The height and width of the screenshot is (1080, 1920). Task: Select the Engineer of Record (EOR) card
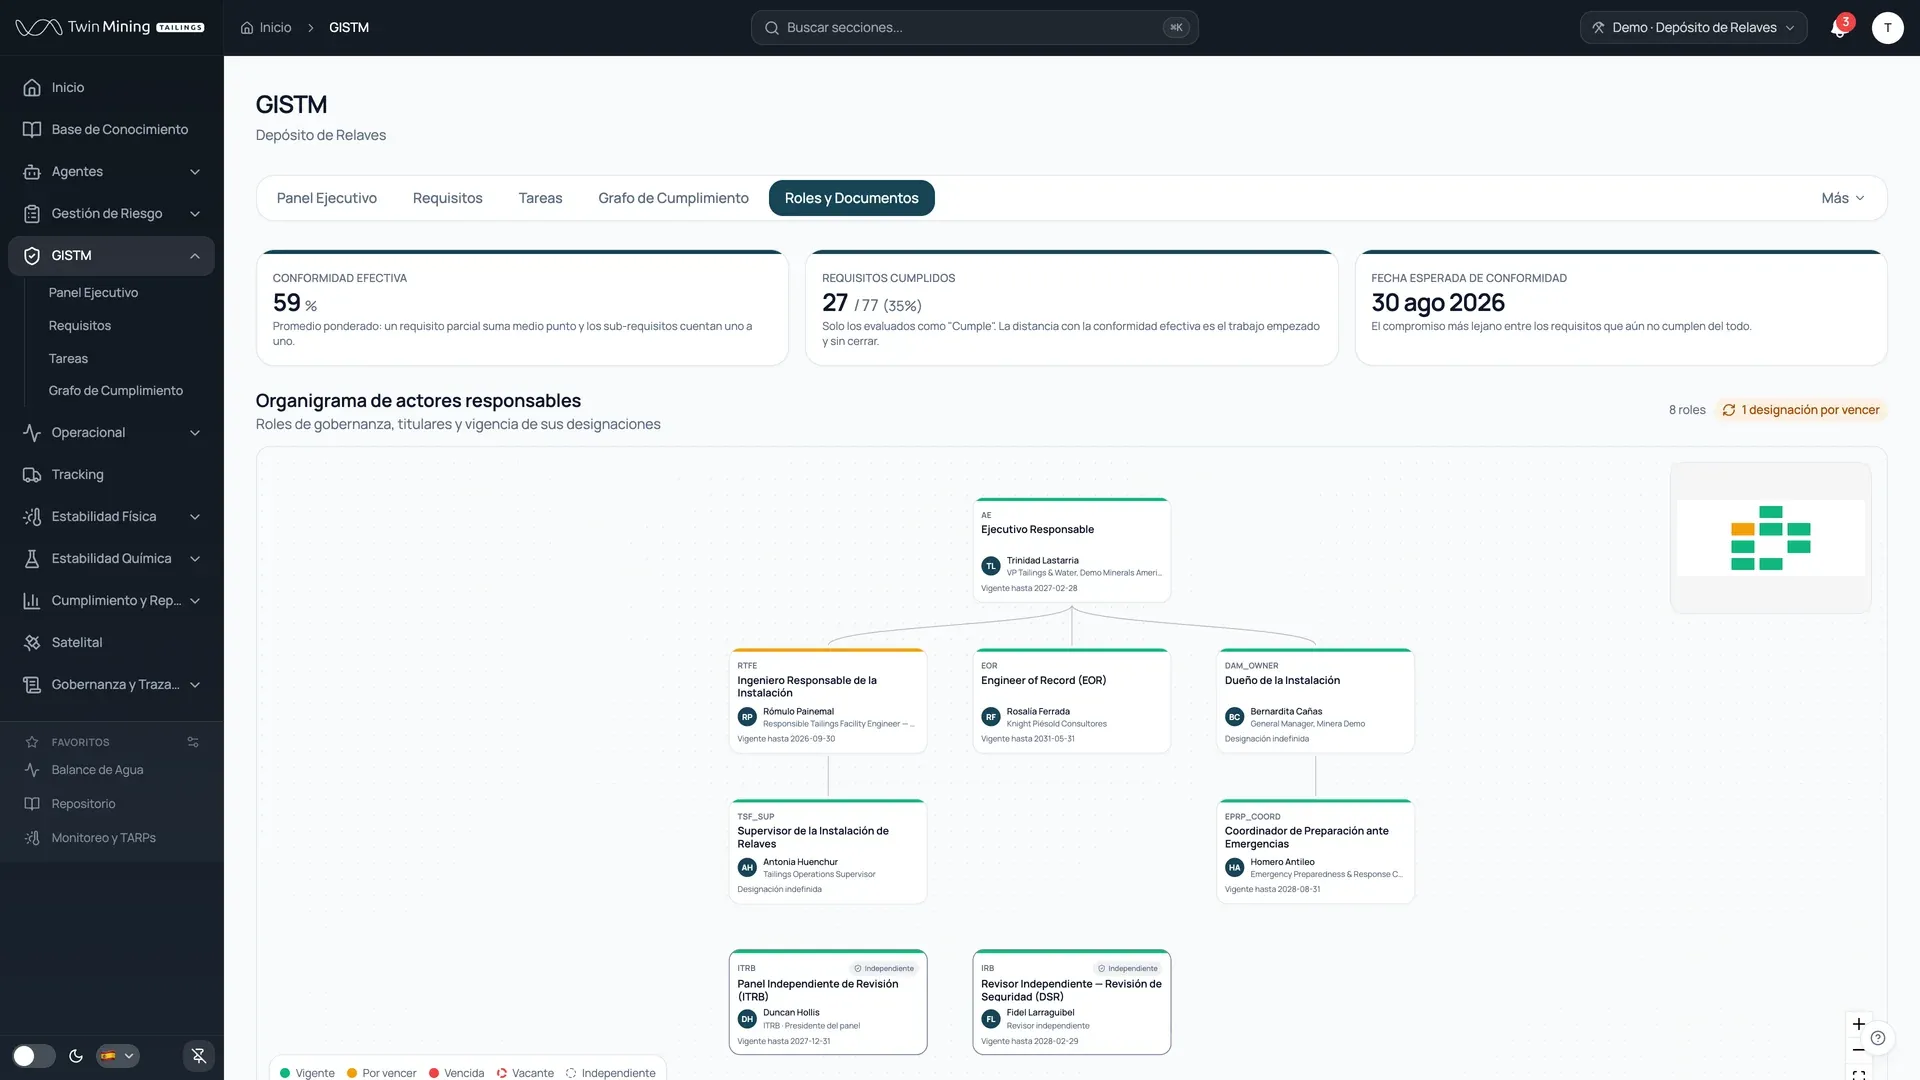(x=1071, y=701)
